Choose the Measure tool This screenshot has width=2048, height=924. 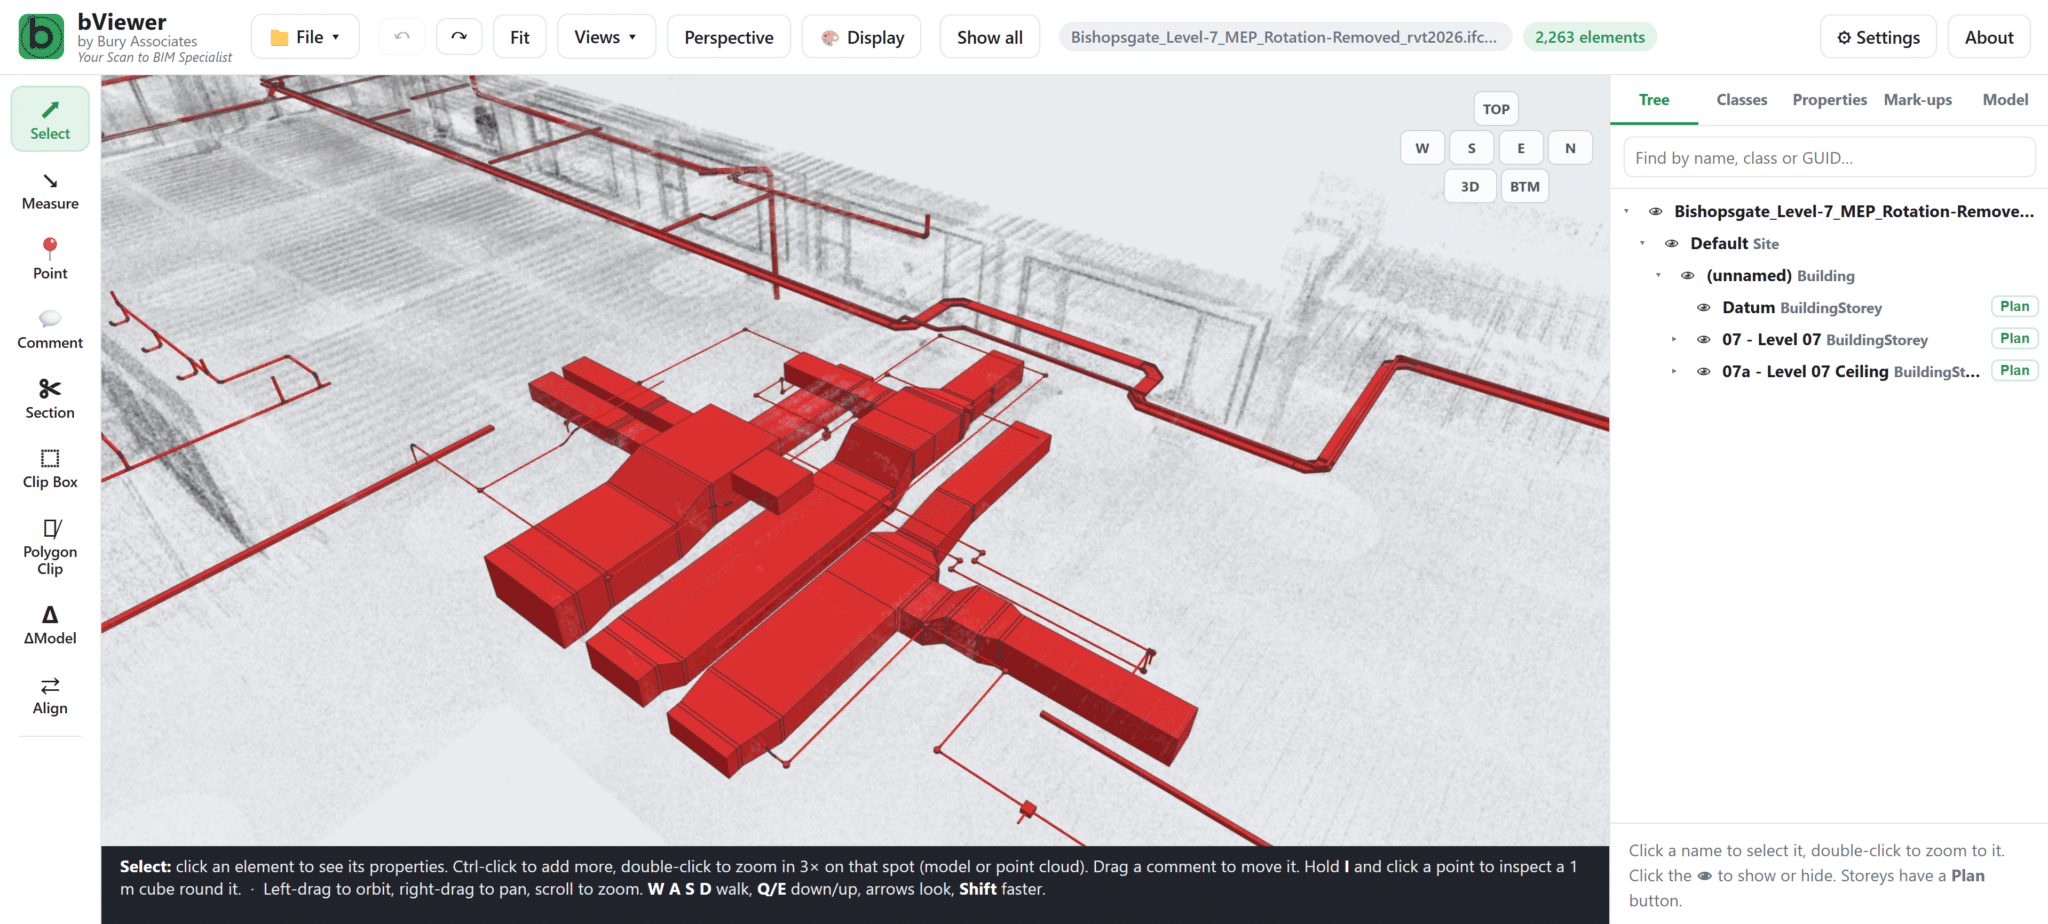pos(50,191)
